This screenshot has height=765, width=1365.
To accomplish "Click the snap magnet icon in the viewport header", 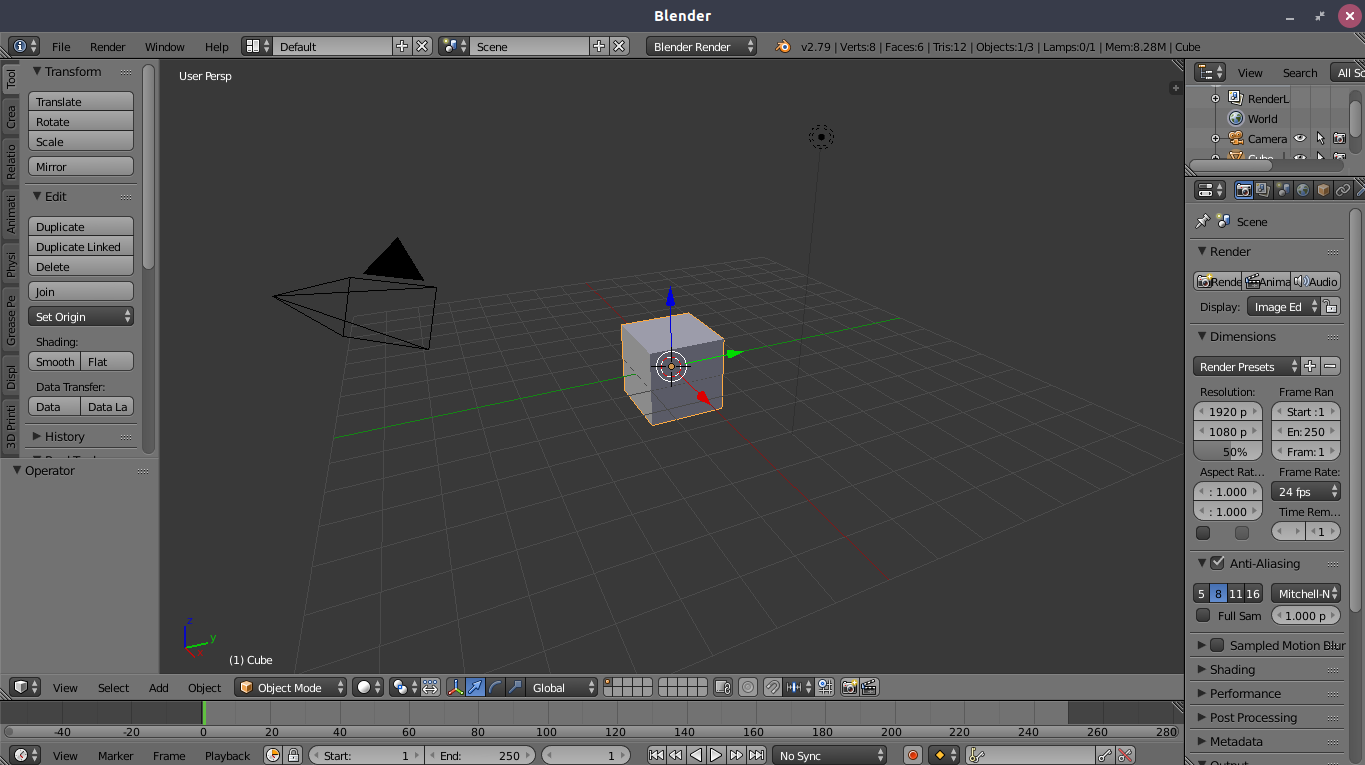I will pos(772,687).
